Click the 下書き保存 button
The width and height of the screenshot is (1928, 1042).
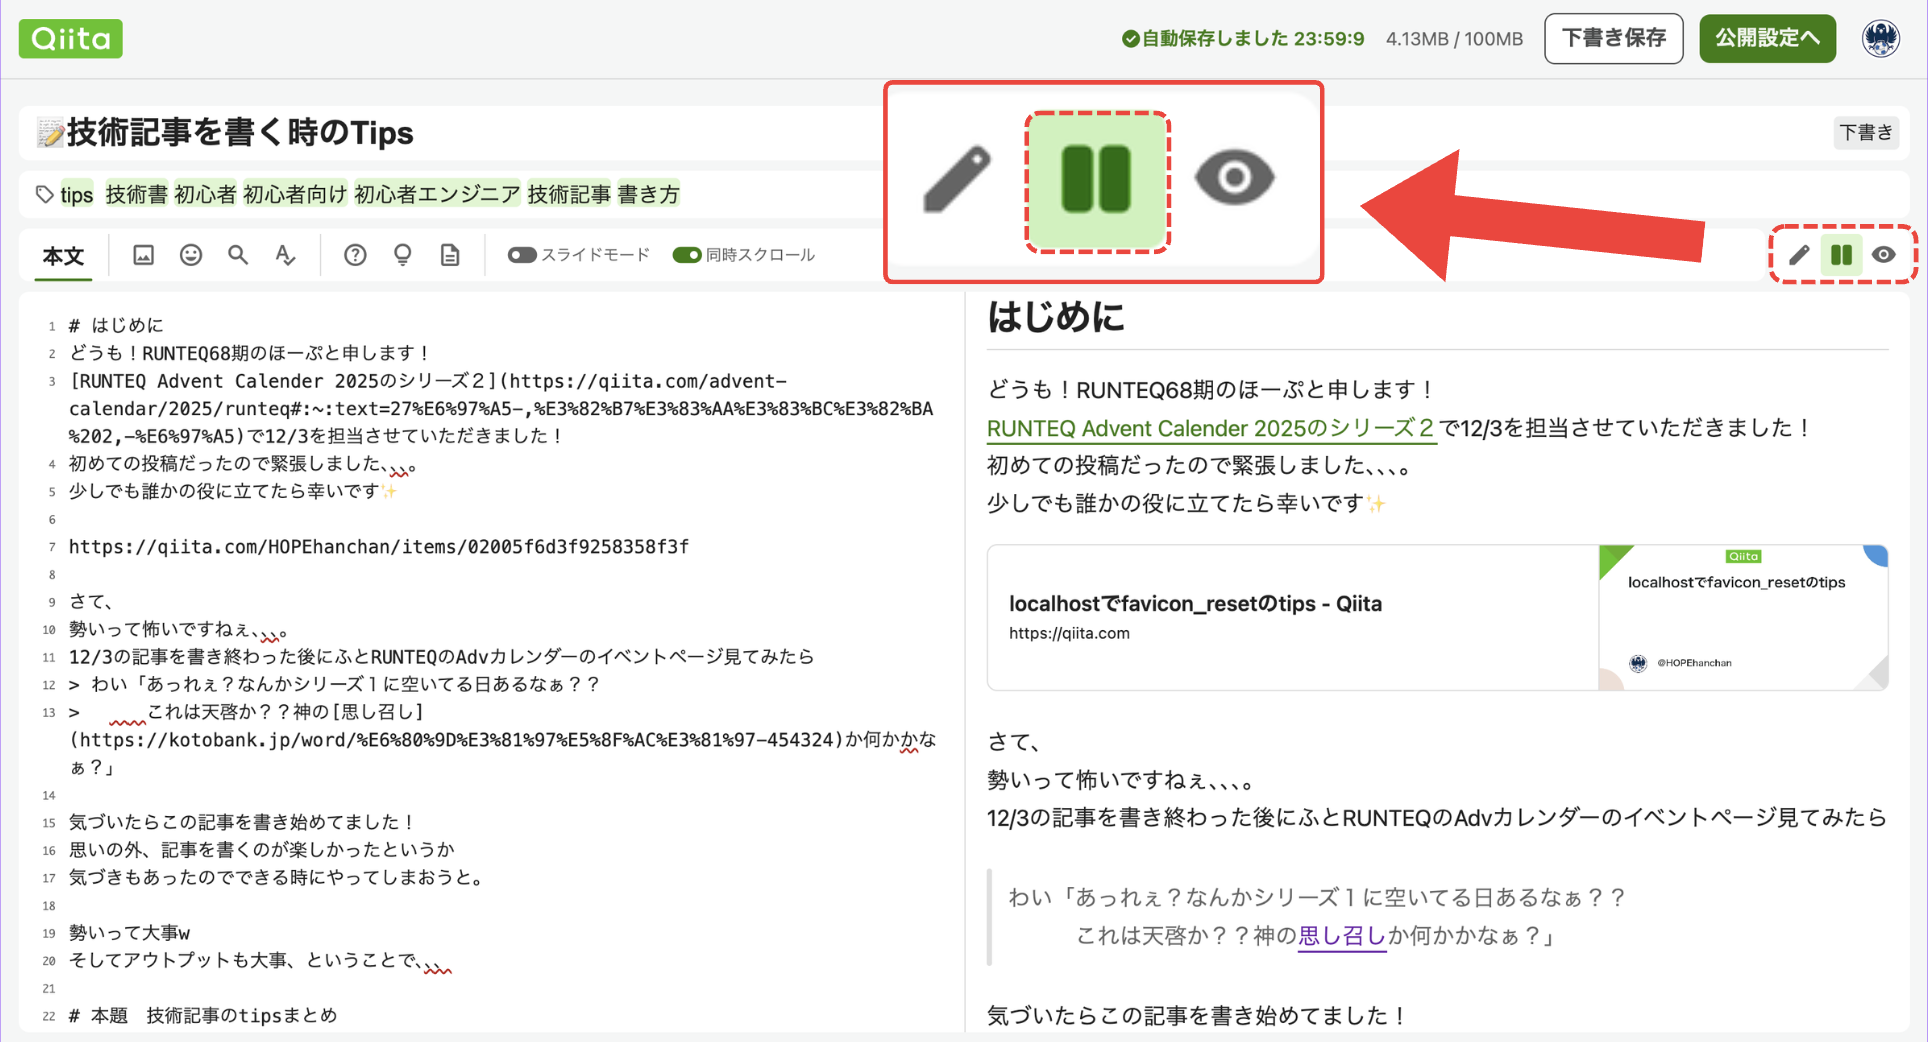1613,38
